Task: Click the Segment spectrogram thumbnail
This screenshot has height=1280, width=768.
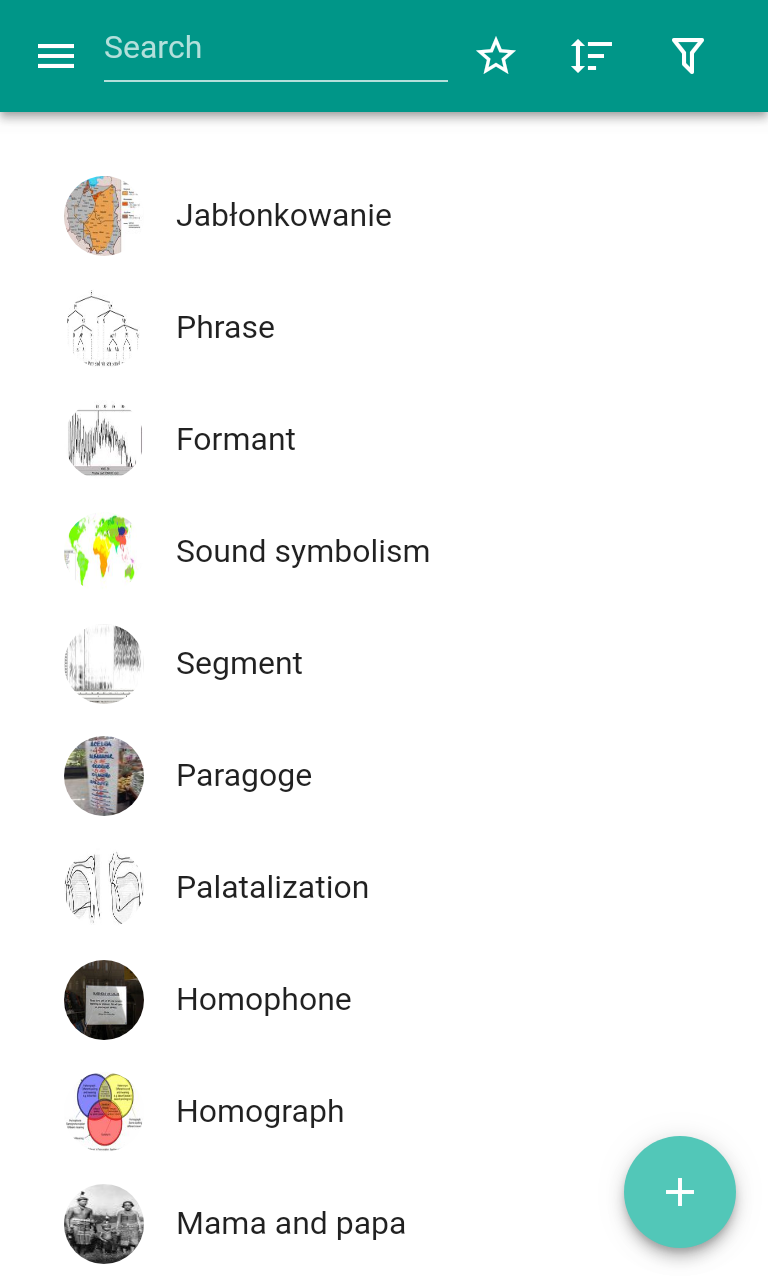Action: tap(104, 664)
